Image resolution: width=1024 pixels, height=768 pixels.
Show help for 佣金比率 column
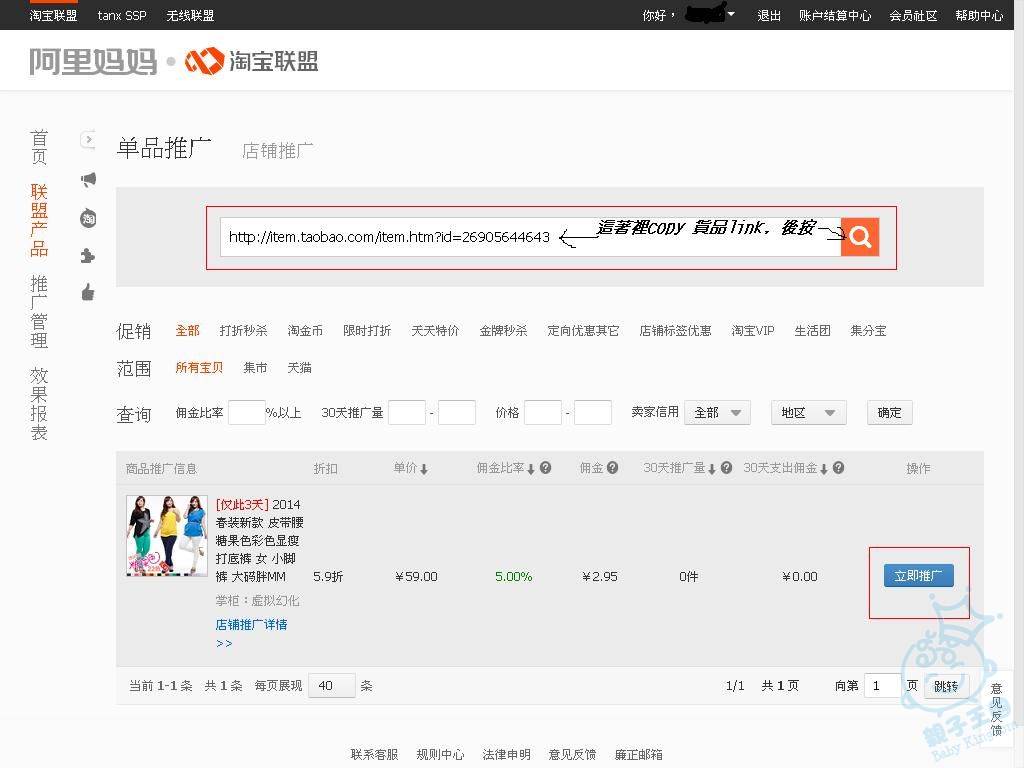pyautogui.click(x=546, y=468)
